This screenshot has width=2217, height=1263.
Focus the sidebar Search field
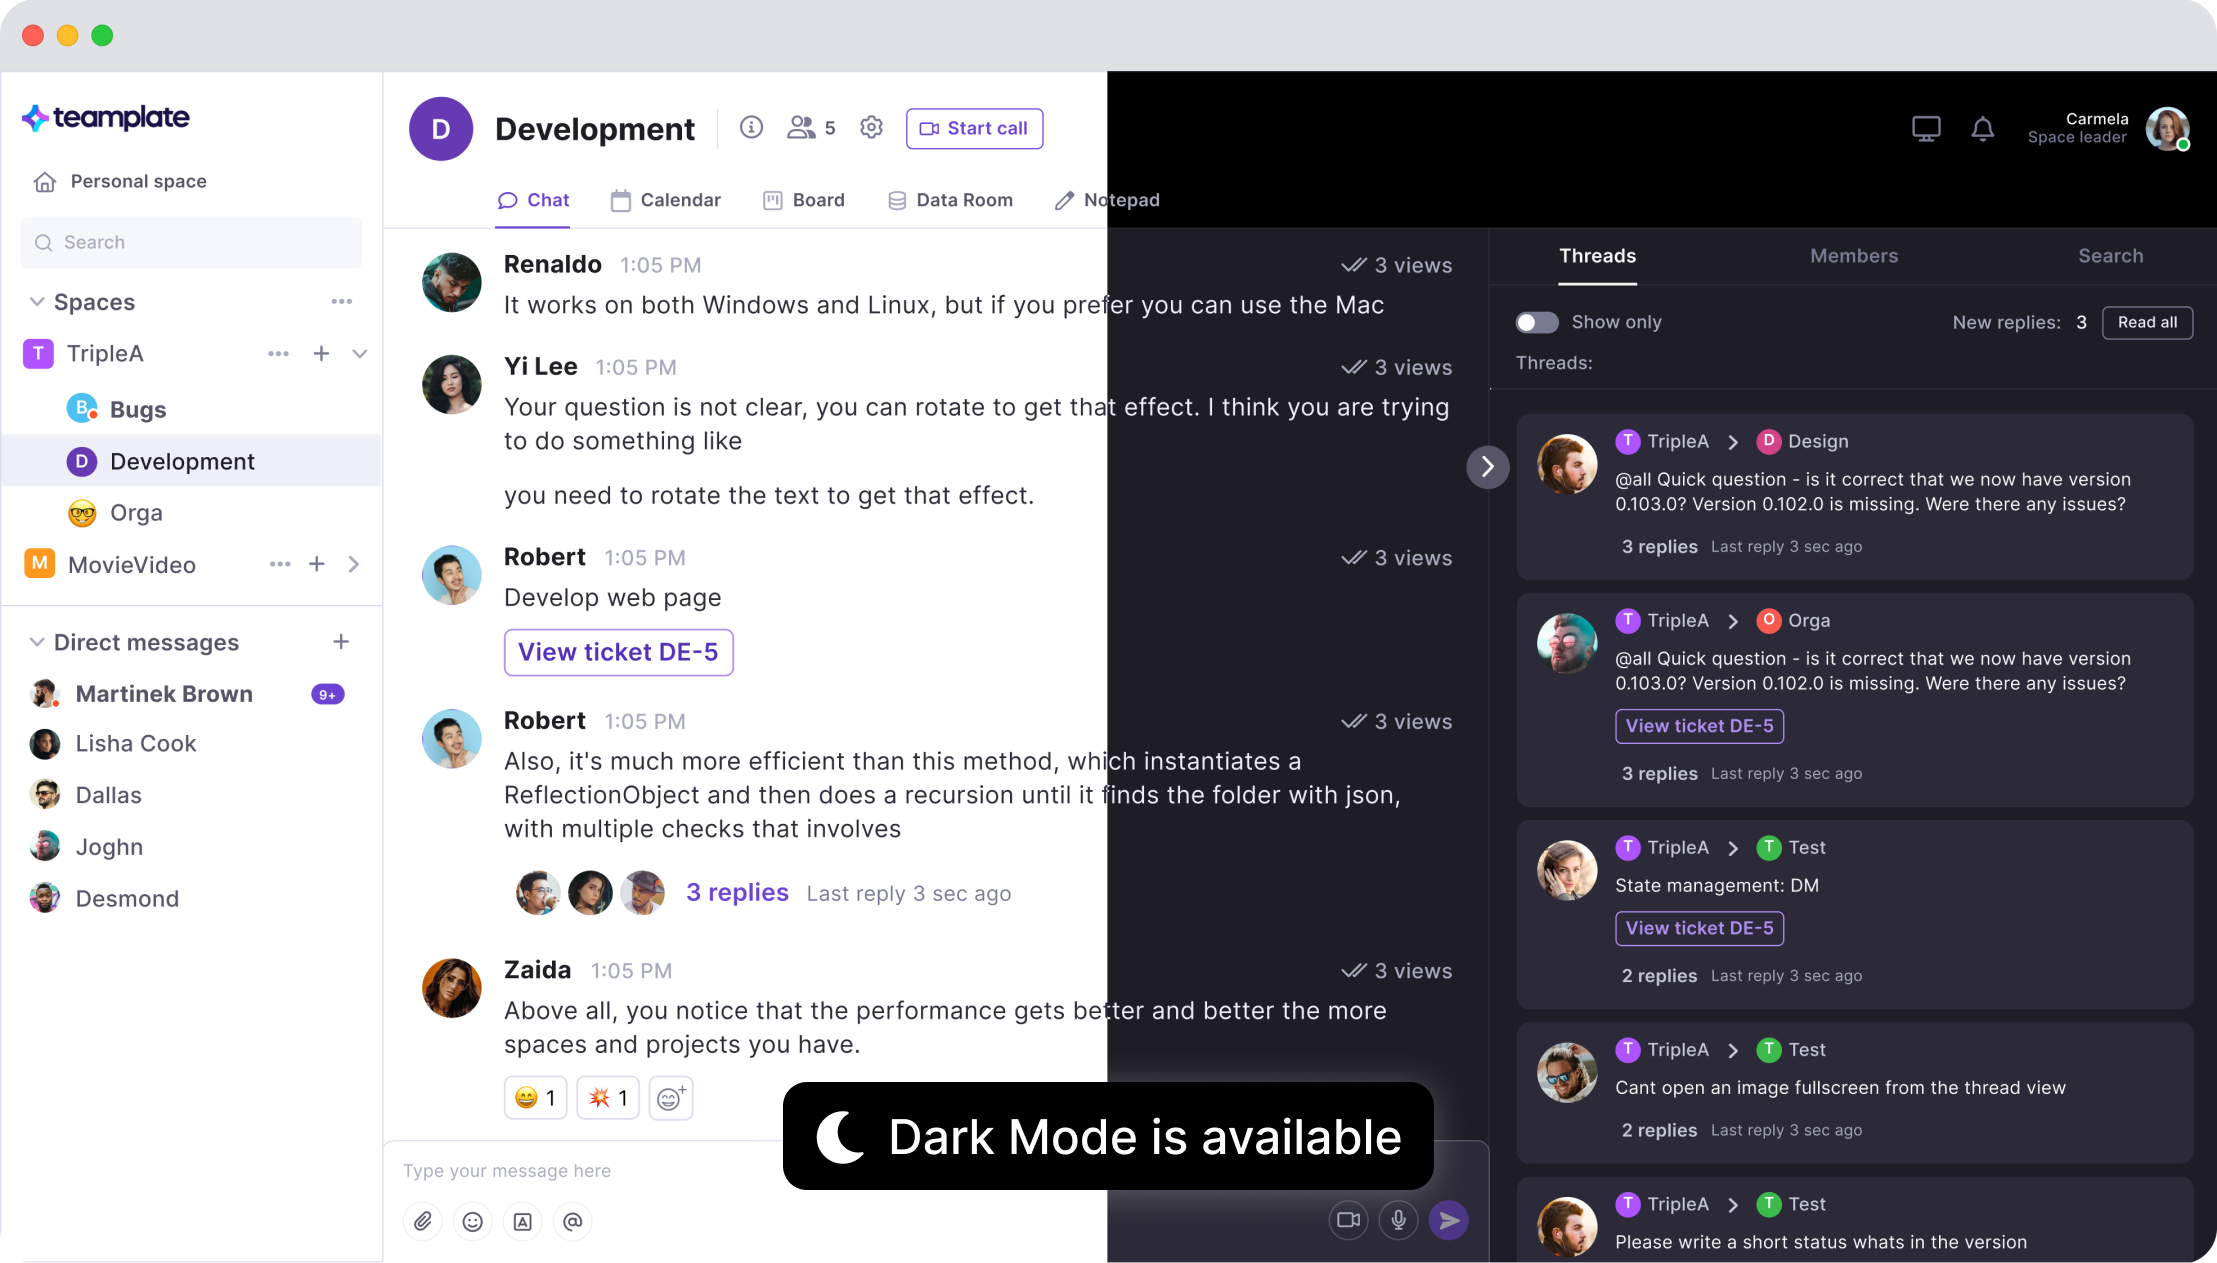pos(191,242)
